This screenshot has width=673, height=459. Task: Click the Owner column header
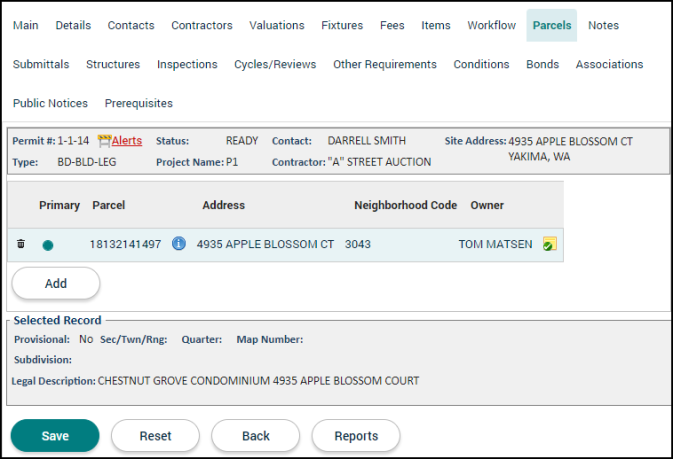coord(487,205)
